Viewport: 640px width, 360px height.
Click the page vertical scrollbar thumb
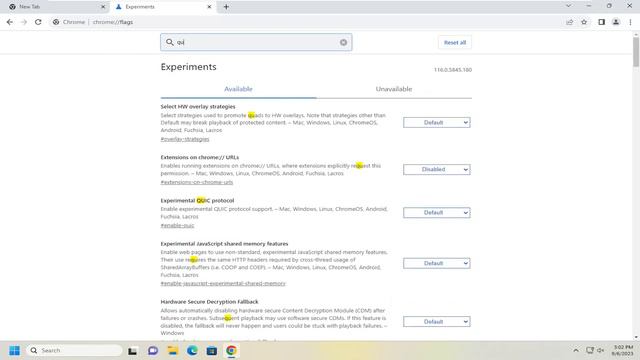click(636, 52)
